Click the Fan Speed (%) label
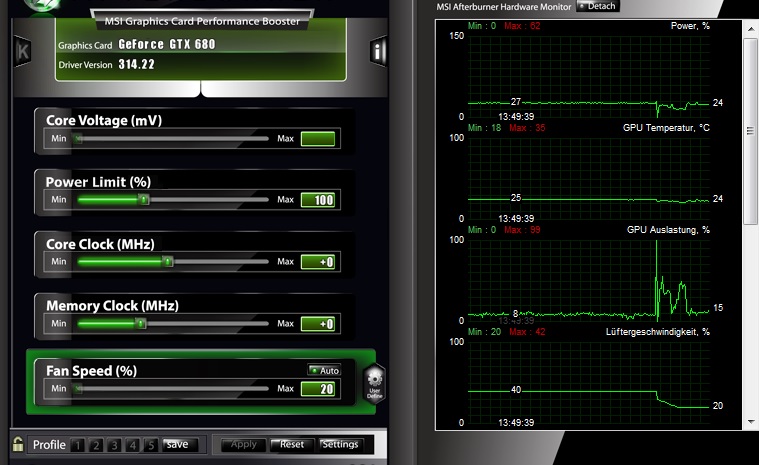This screenshot has height=465, width=759. tap(91, 371)
